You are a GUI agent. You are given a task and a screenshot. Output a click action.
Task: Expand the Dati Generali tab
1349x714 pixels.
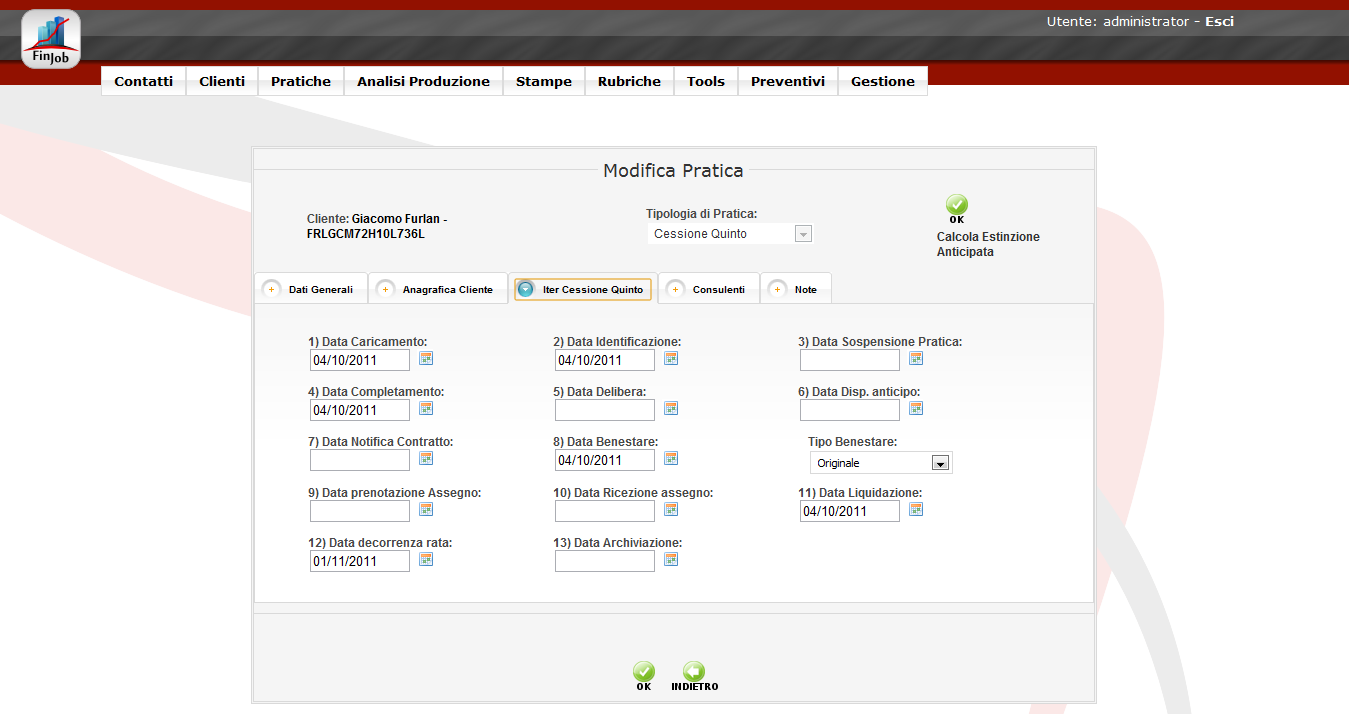coord(311,289)
